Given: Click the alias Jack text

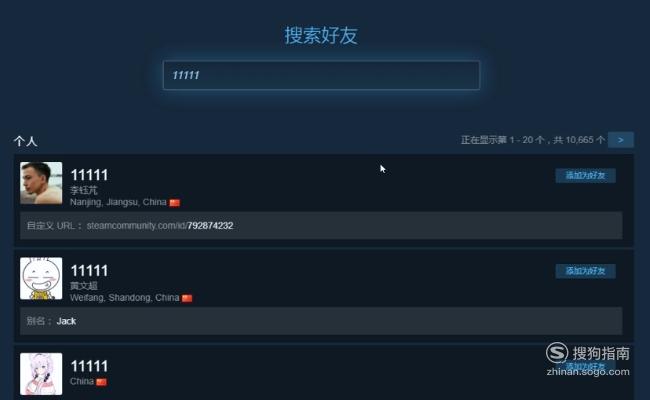Looking at the screenshot, I should point(66,321).
